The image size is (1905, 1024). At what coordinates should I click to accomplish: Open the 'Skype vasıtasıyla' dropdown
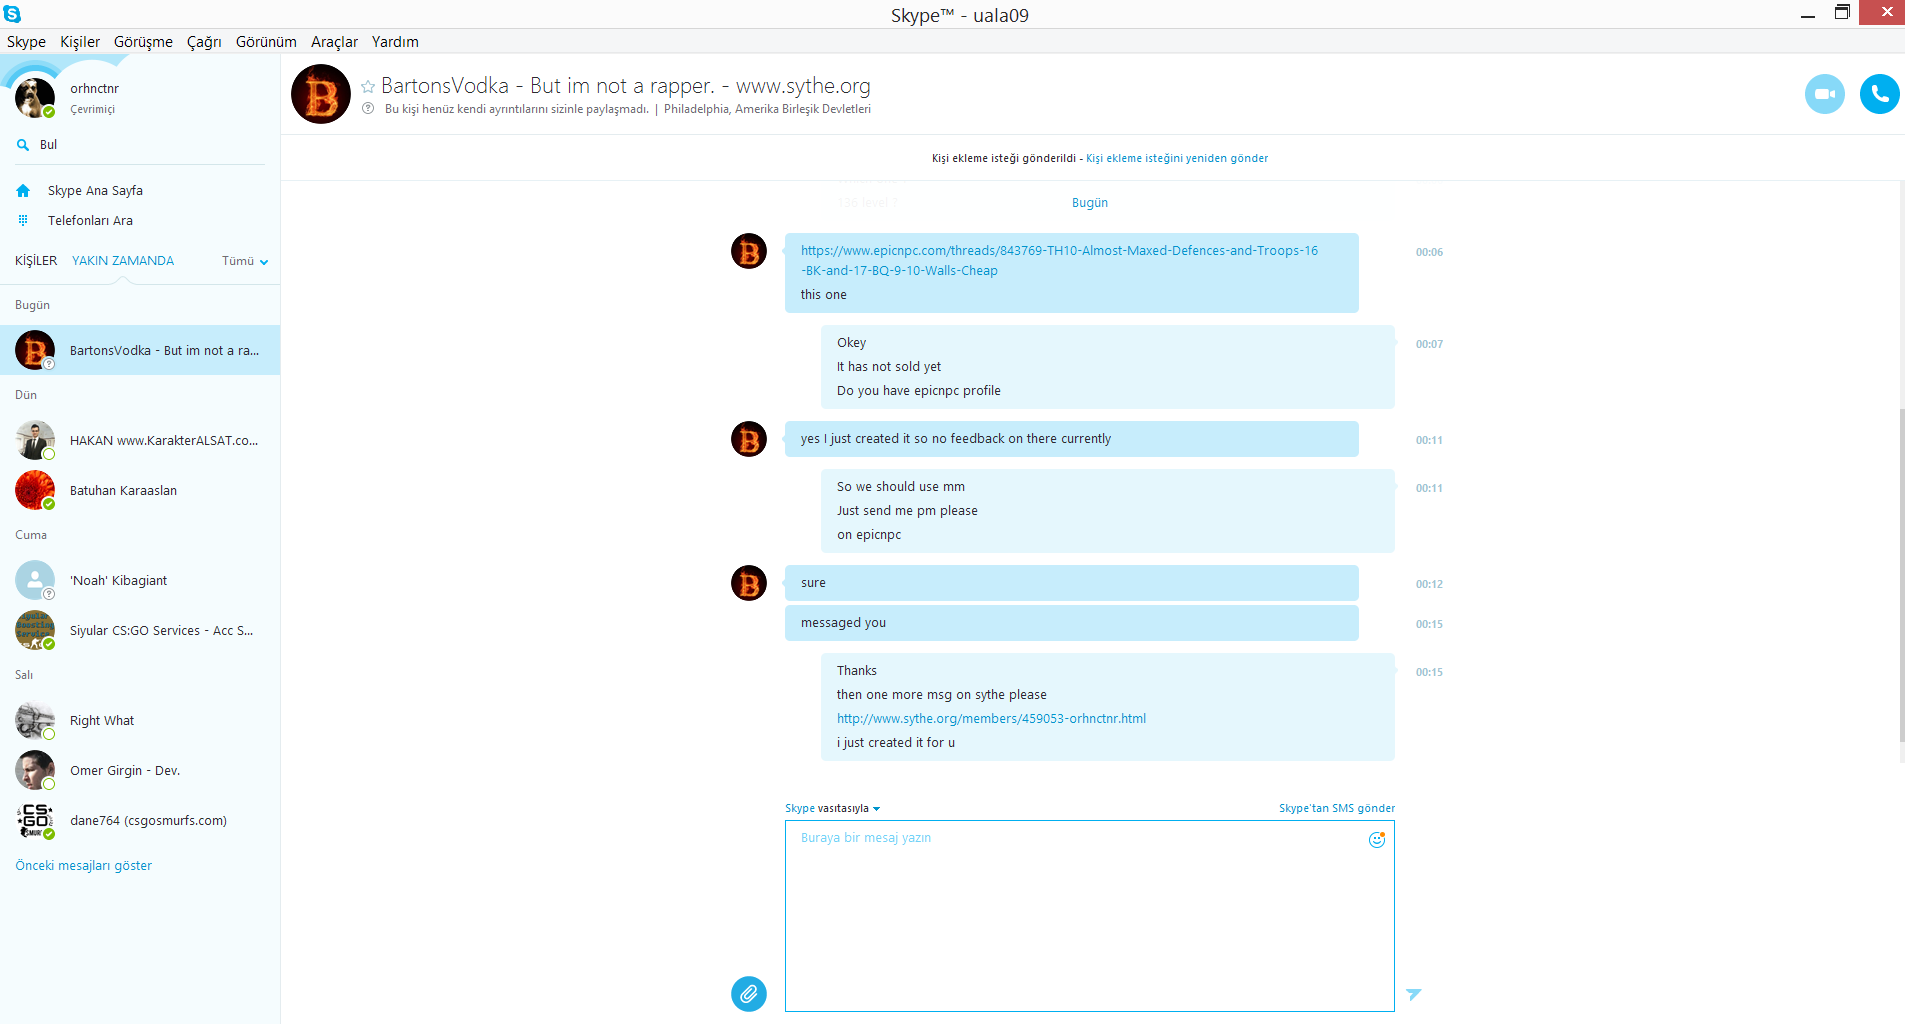pos(832,808)
